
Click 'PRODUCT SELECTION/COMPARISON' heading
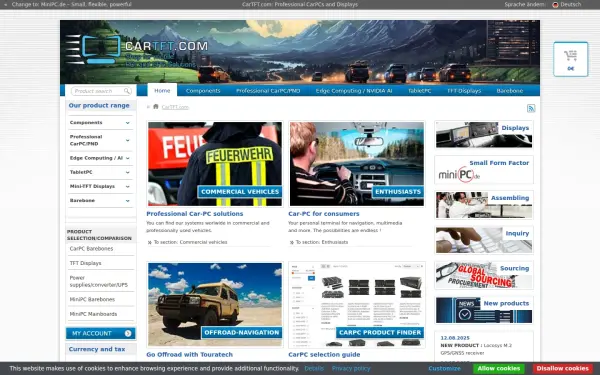(99, 235)
